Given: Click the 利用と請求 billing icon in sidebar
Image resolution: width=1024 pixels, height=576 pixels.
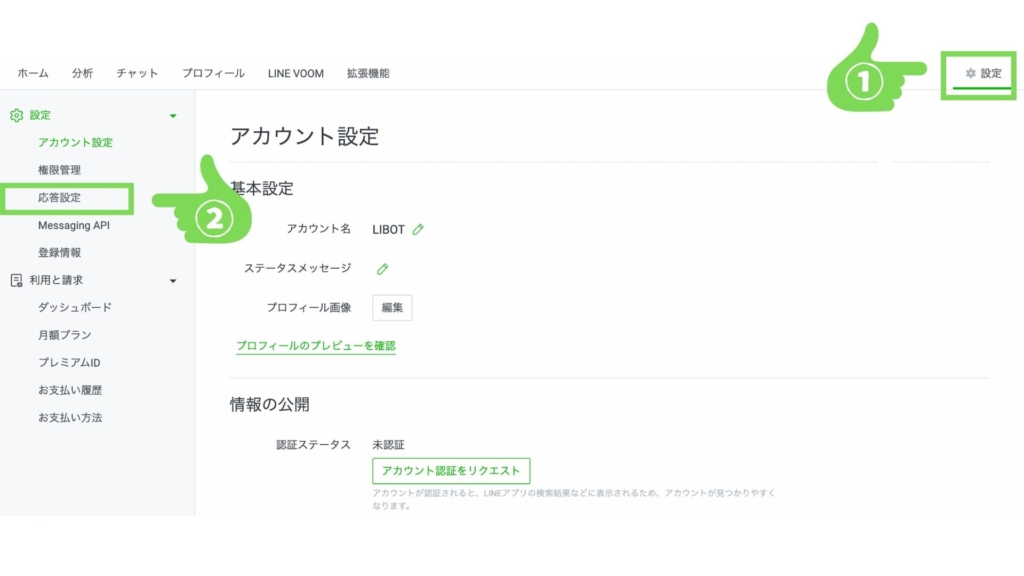Looking at the screenshot, I should (16, 281).
